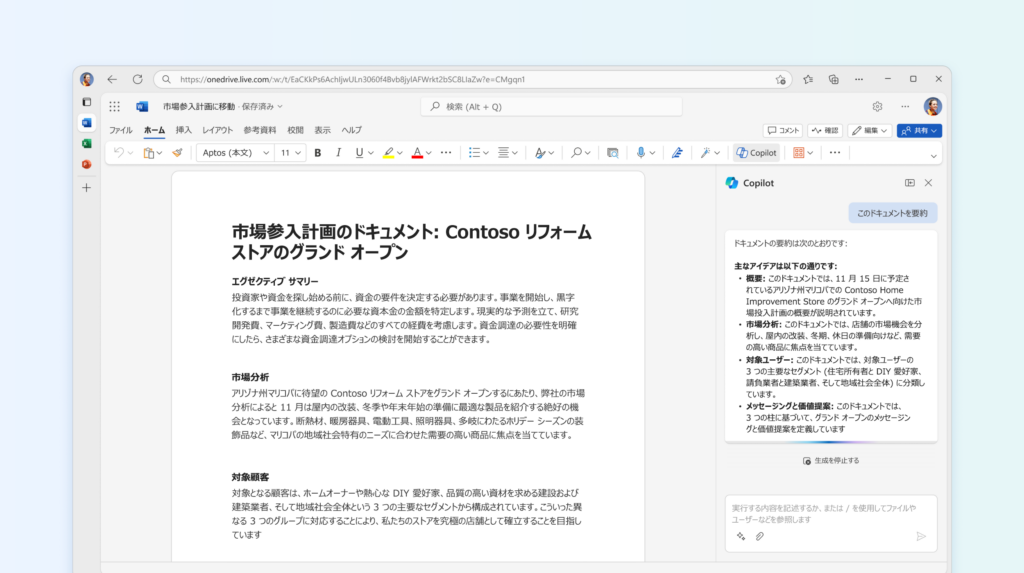Image resolution: width=1024 pixels, height=573 pixels.
Task: Click the blue 共有 share button
Action: tap(919, 131)
